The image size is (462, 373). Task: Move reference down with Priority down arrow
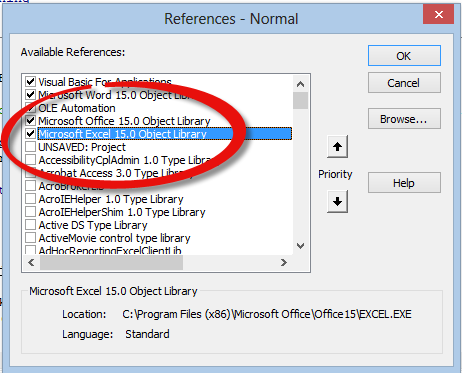click(x=337, y=201)
